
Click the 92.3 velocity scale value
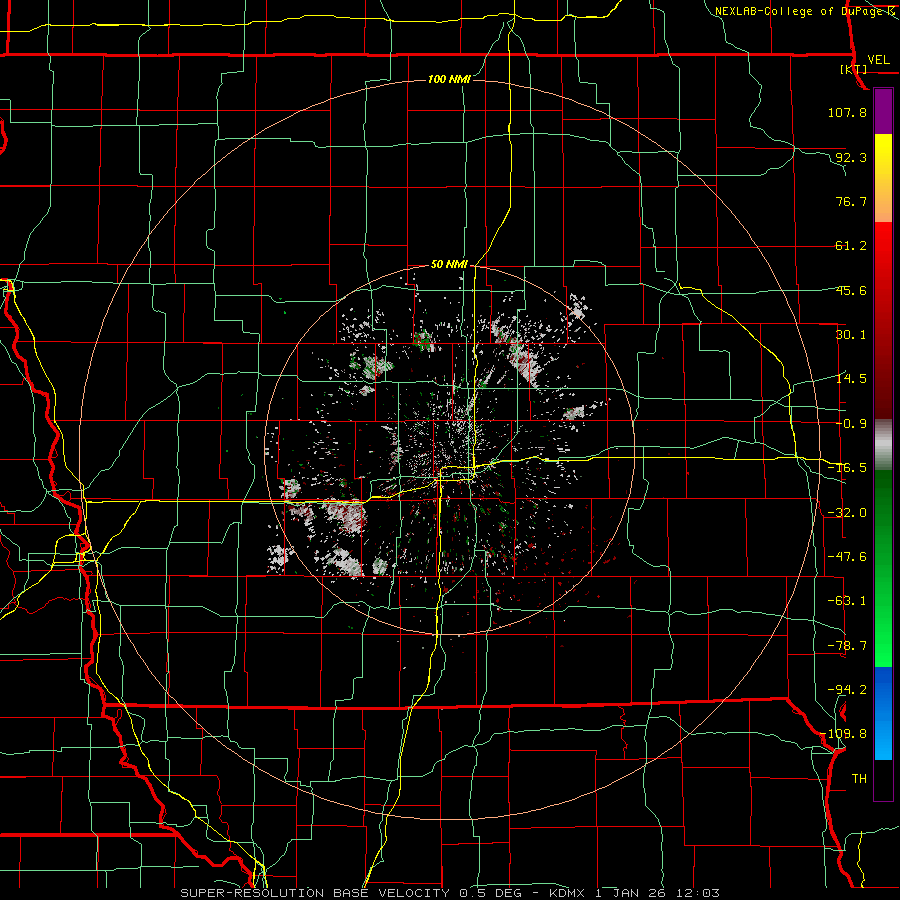[851, 157]
